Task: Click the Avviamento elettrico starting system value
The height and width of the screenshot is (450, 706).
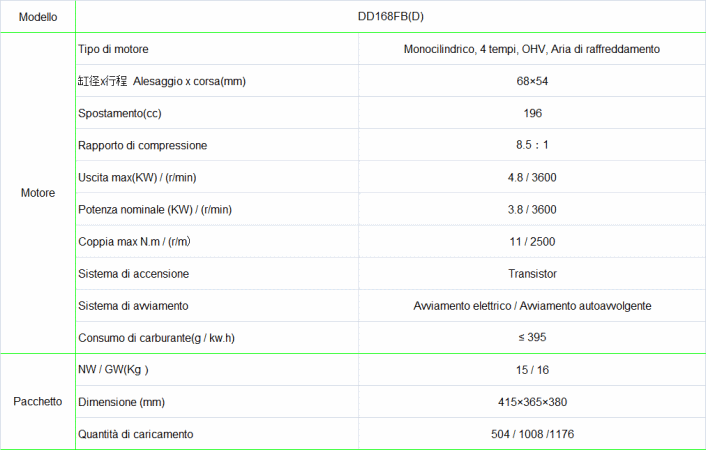Action: (531, 305)
